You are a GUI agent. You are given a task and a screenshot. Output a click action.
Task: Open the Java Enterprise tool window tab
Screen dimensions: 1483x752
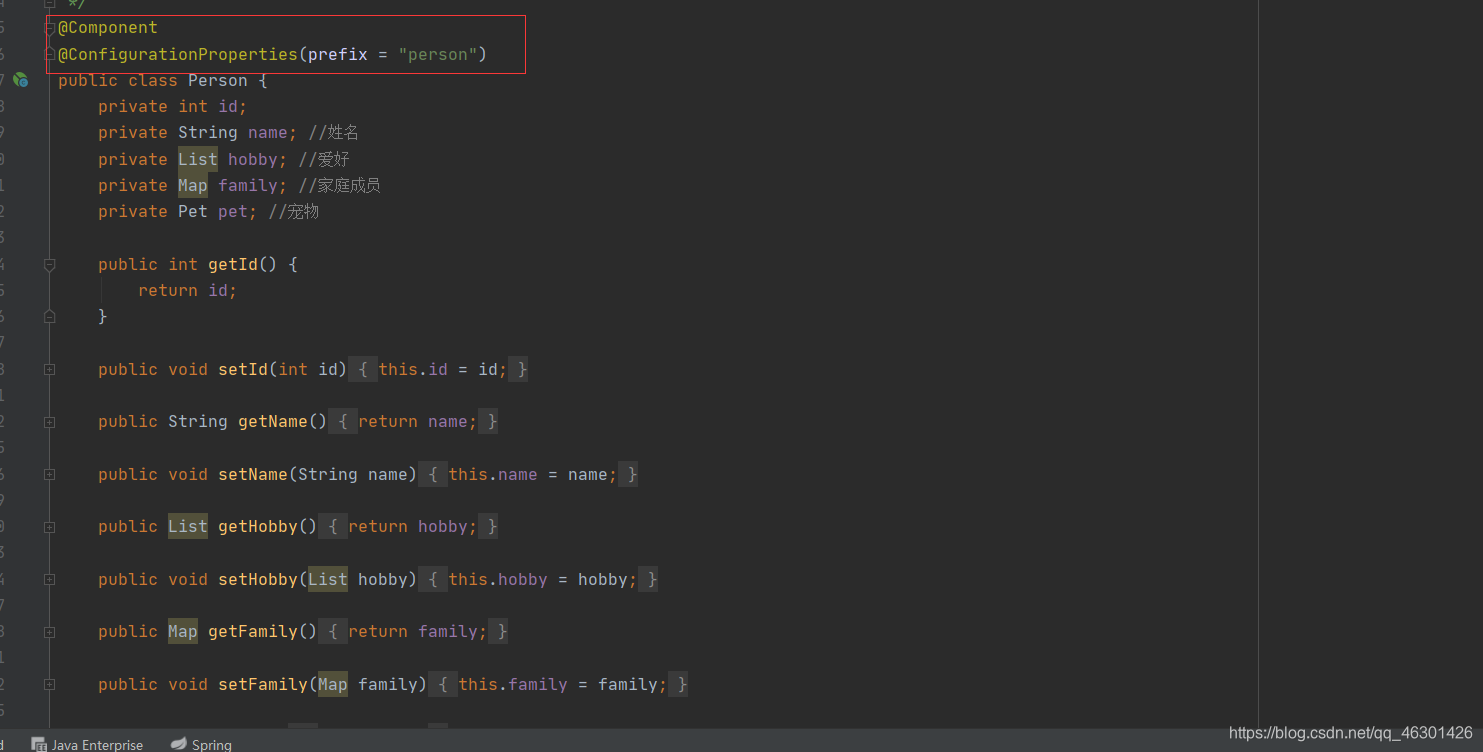[x=88, y=744]
